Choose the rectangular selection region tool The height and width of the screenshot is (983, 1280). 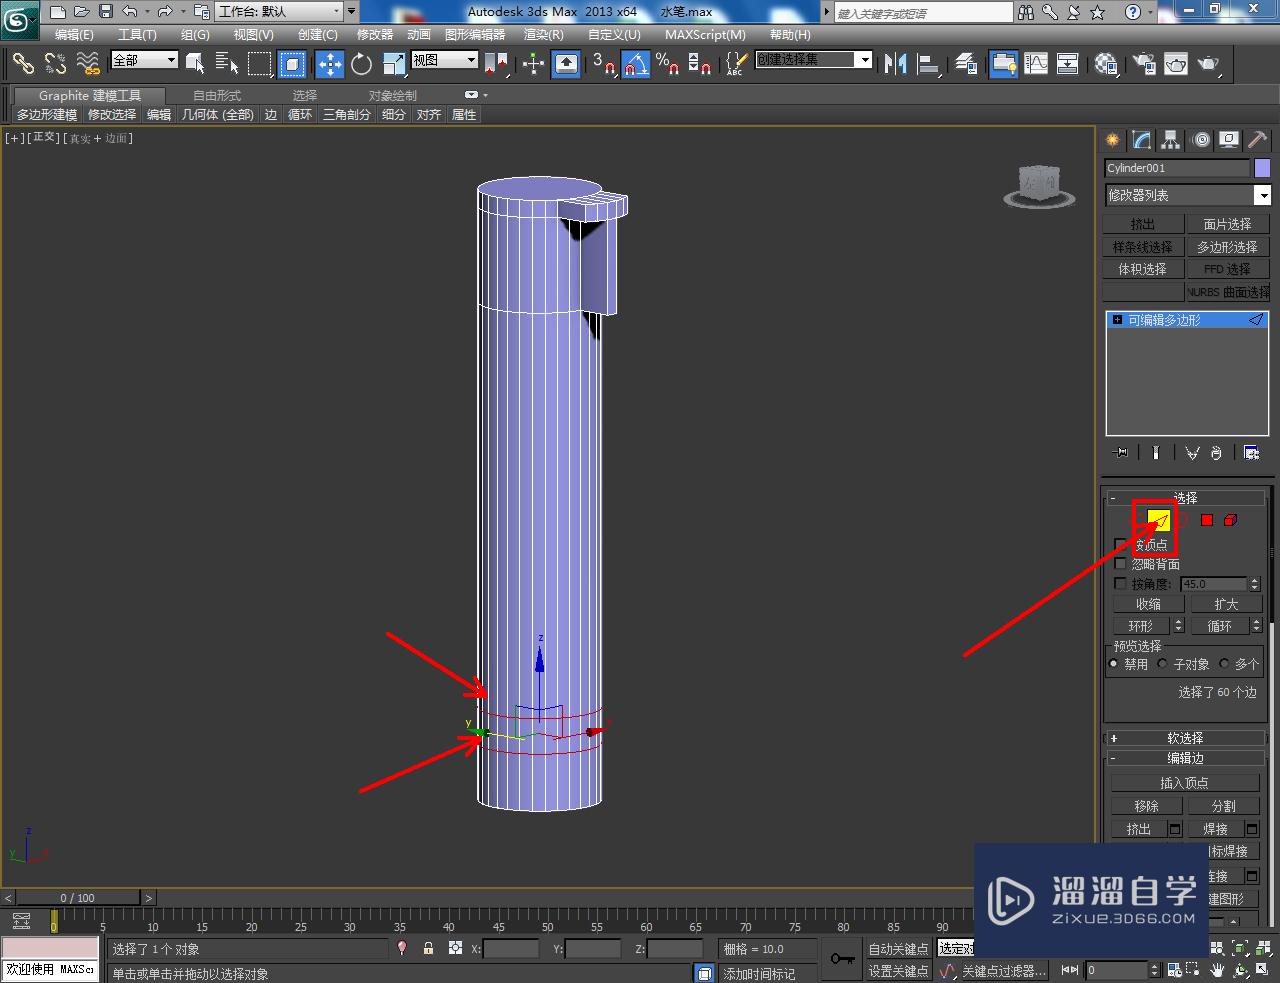click(260, 64)
